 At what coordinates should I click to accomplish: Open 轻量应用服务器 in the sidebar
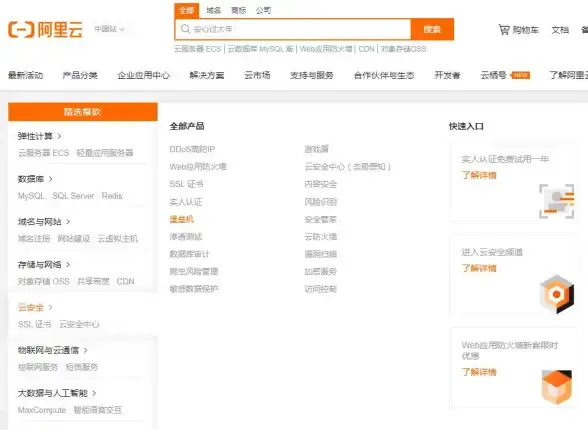point(105,153)
